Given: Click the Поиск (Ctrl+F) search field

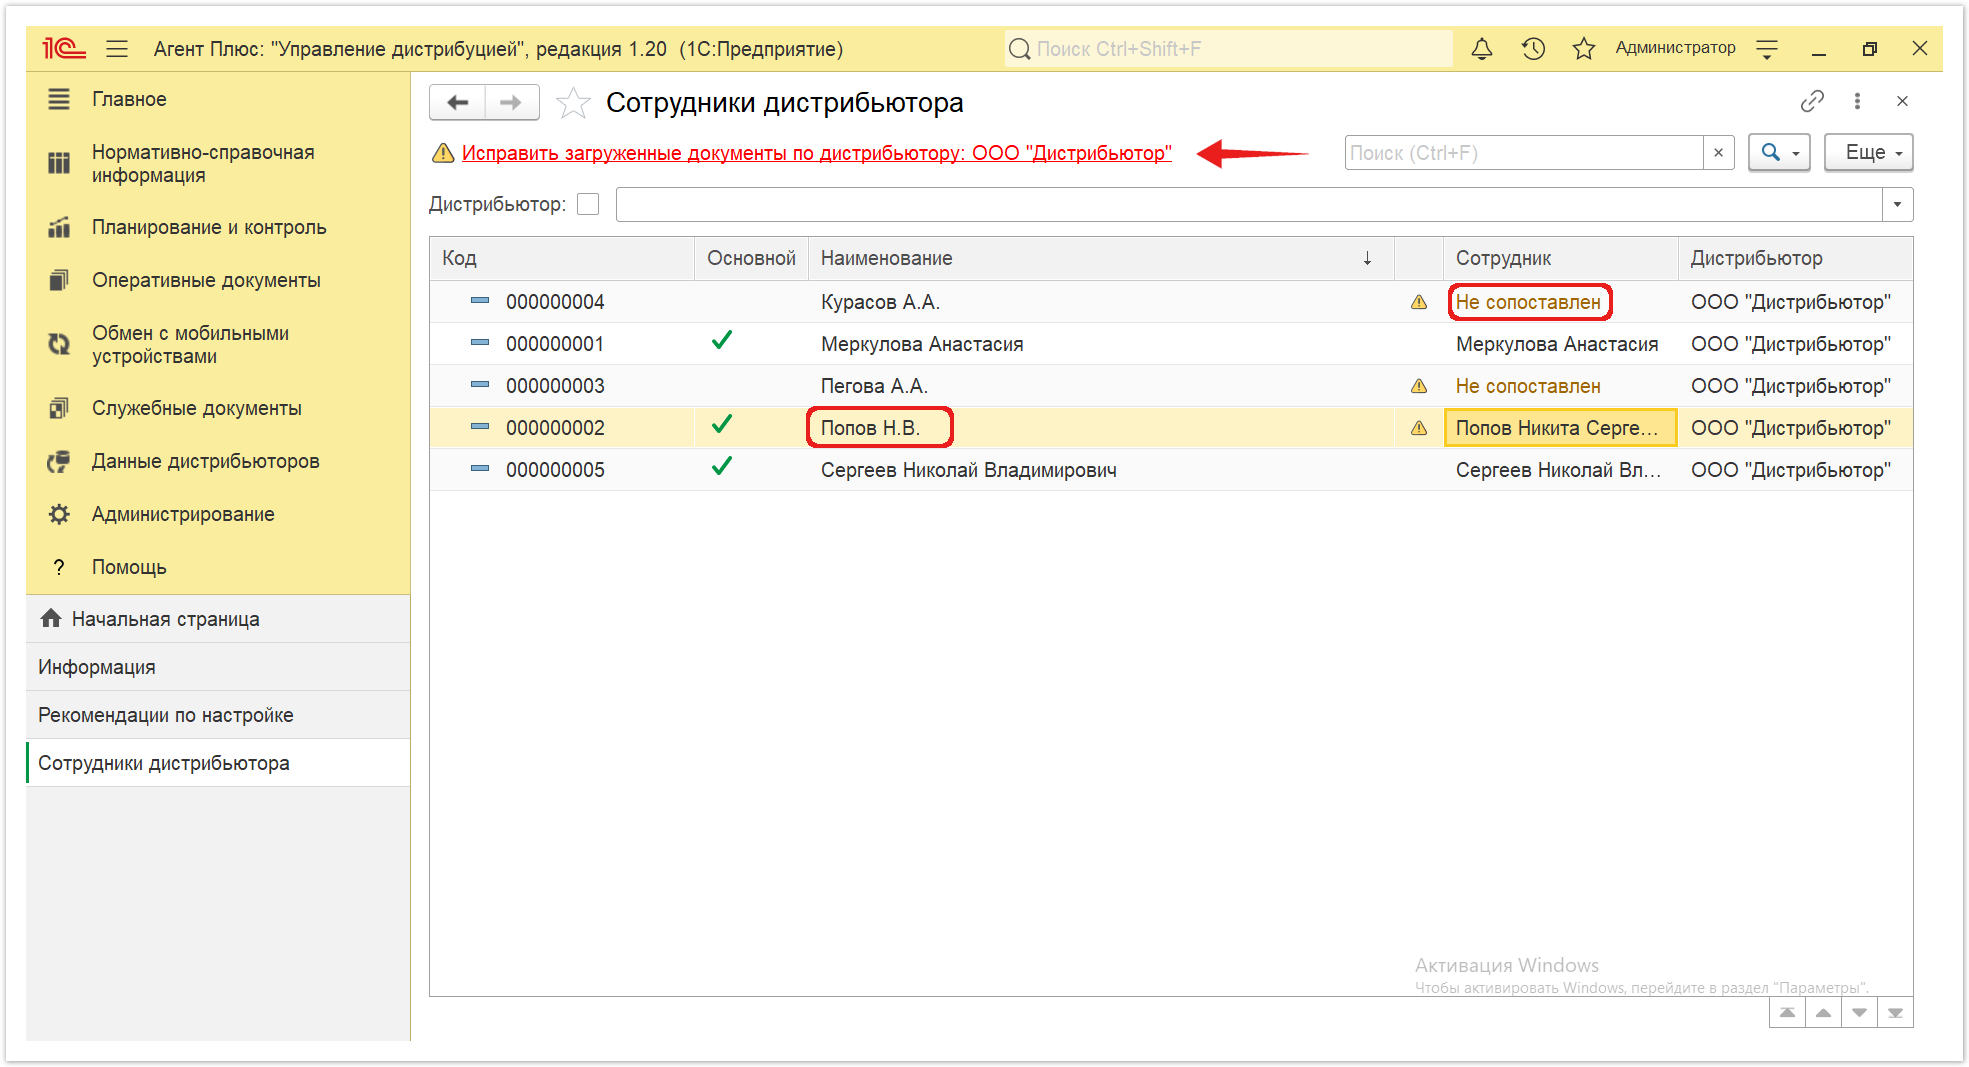Looking at the screenshot, I should click(1524, 153).
